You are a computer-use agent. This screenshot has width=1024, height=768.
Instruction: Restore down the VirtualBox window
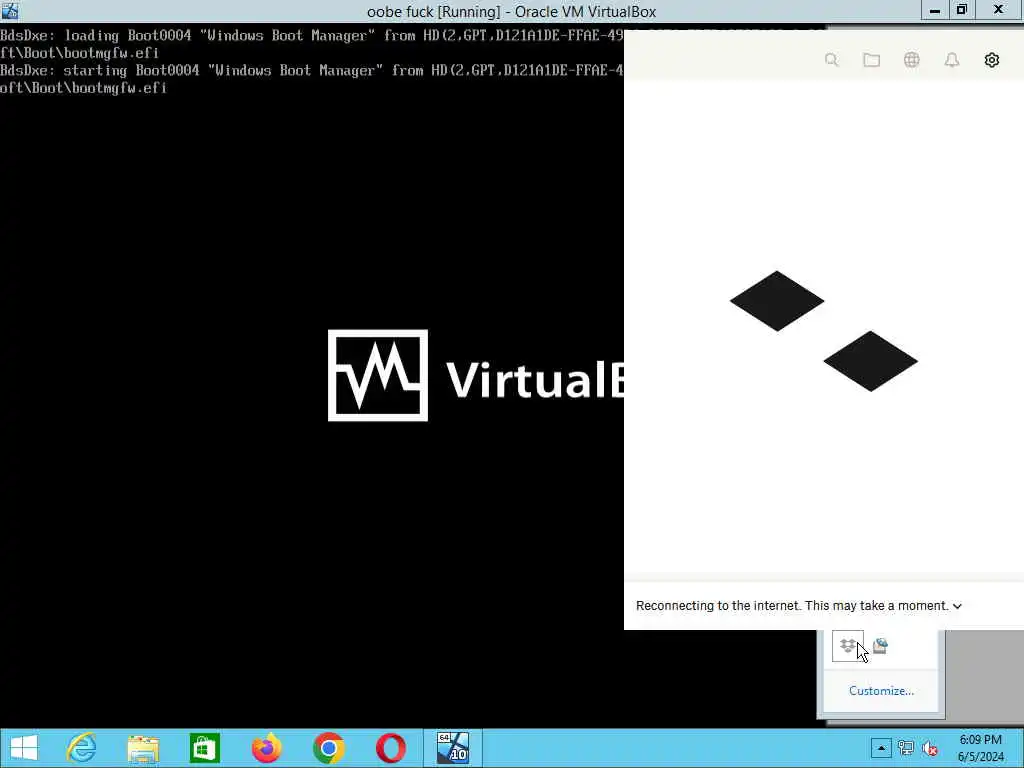pyautogui.click(x=962, y=10)
